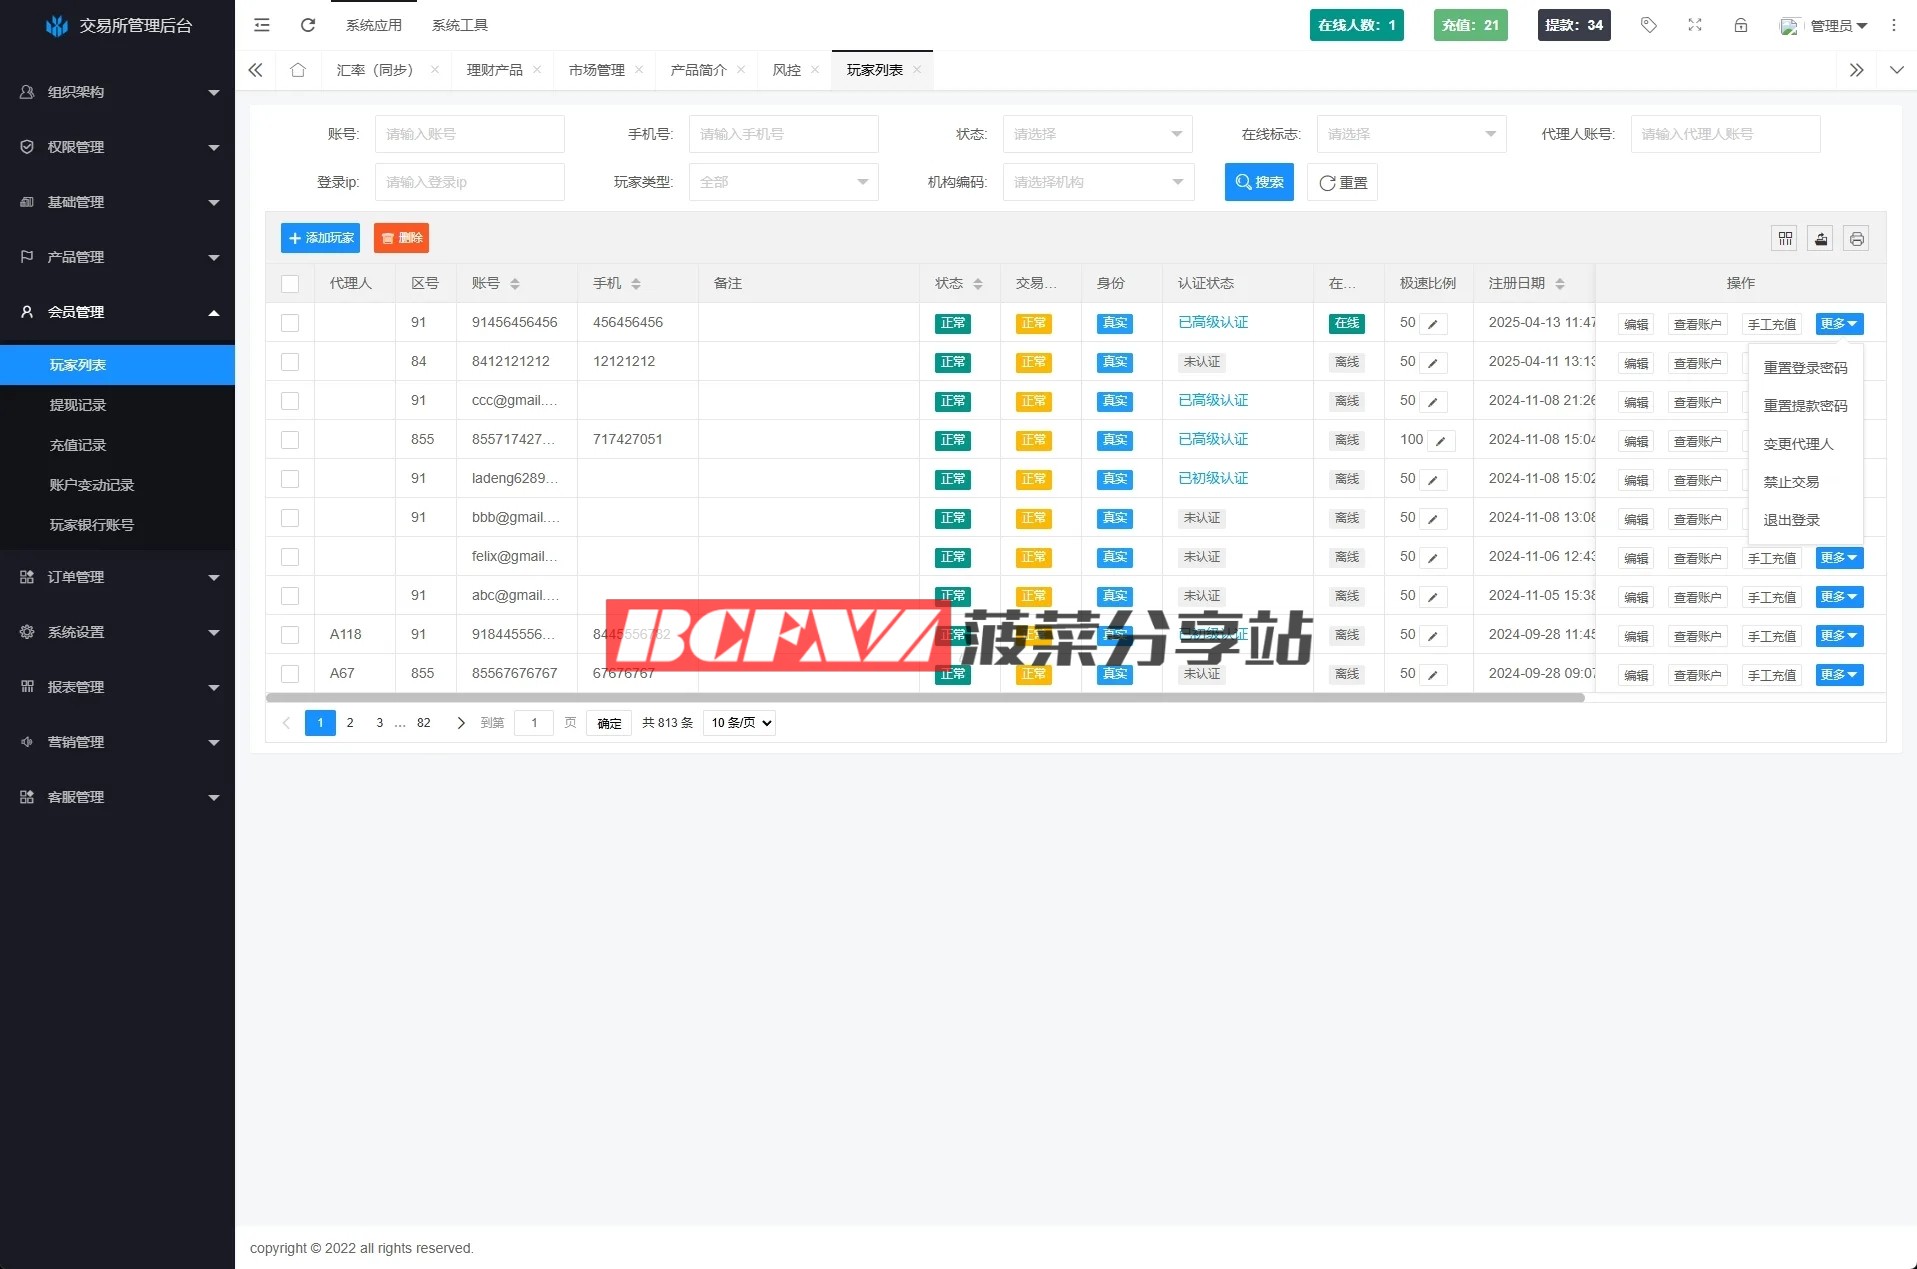This screenshot has width=1917, height=1269.
Task: Click the horizontal scrollbar below the table
Action: pos(925,697)
